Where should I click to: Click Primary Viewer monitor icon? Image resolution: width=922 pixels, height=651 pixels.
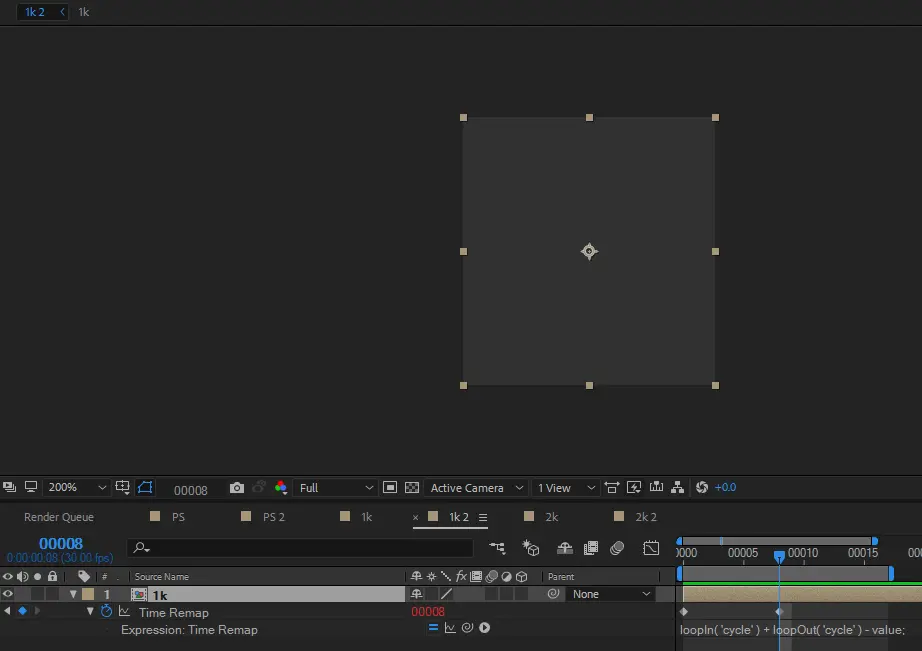pyautogui.click(x=31, y=487)
